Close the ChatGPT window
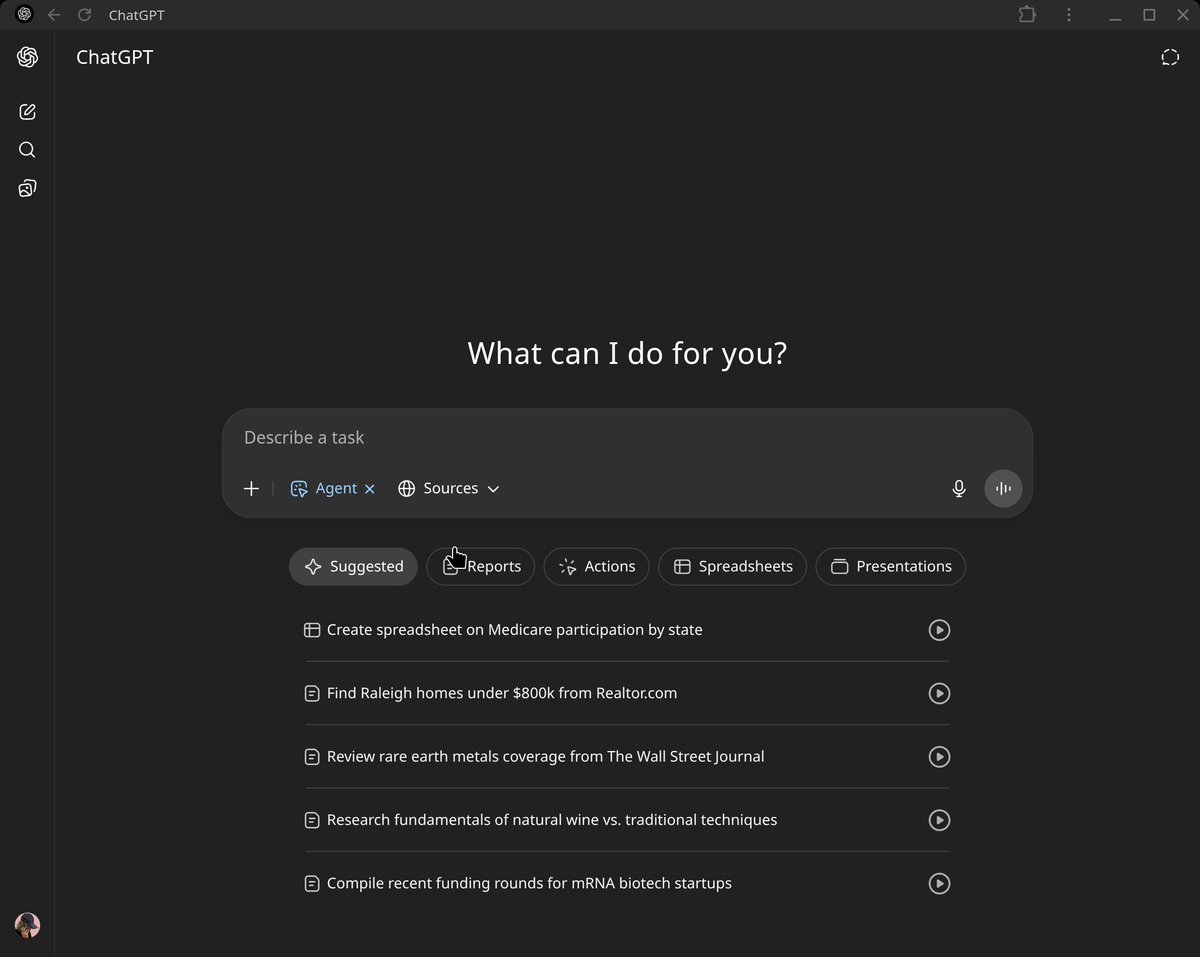Image resolution: width=1200 pixels, height=957 pixels. pyautogui.click(x=1181, y=15)
